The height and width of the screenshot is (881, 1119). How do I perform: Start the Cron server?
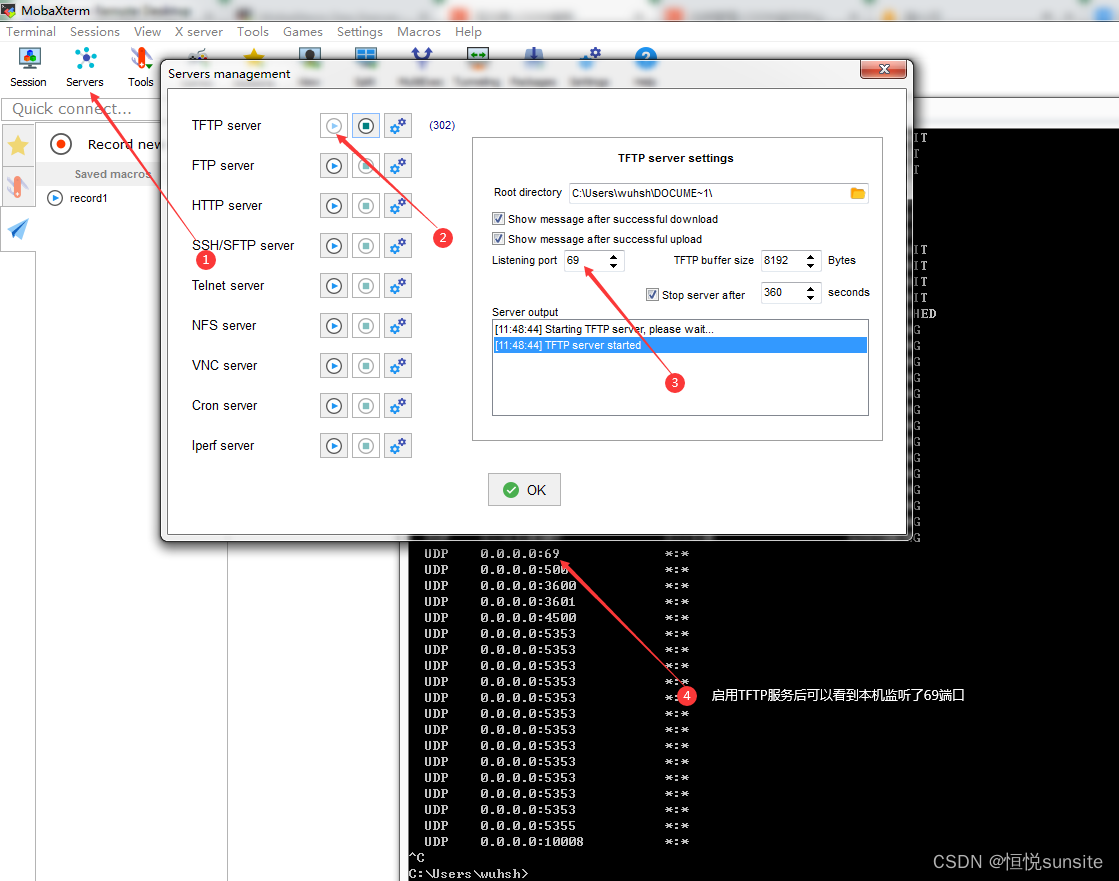tap(333, 406)
